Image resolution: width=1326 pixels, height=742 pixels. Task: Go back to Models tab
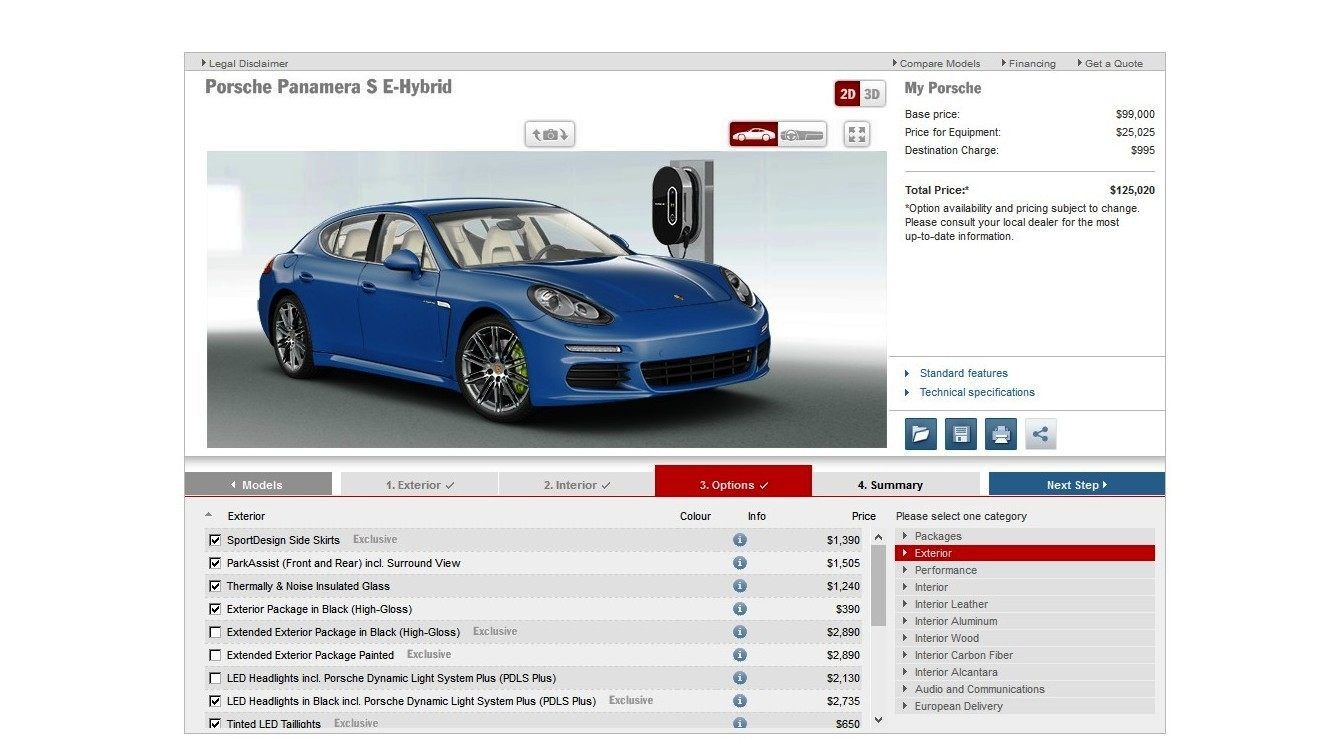click(x=258, y=484)
